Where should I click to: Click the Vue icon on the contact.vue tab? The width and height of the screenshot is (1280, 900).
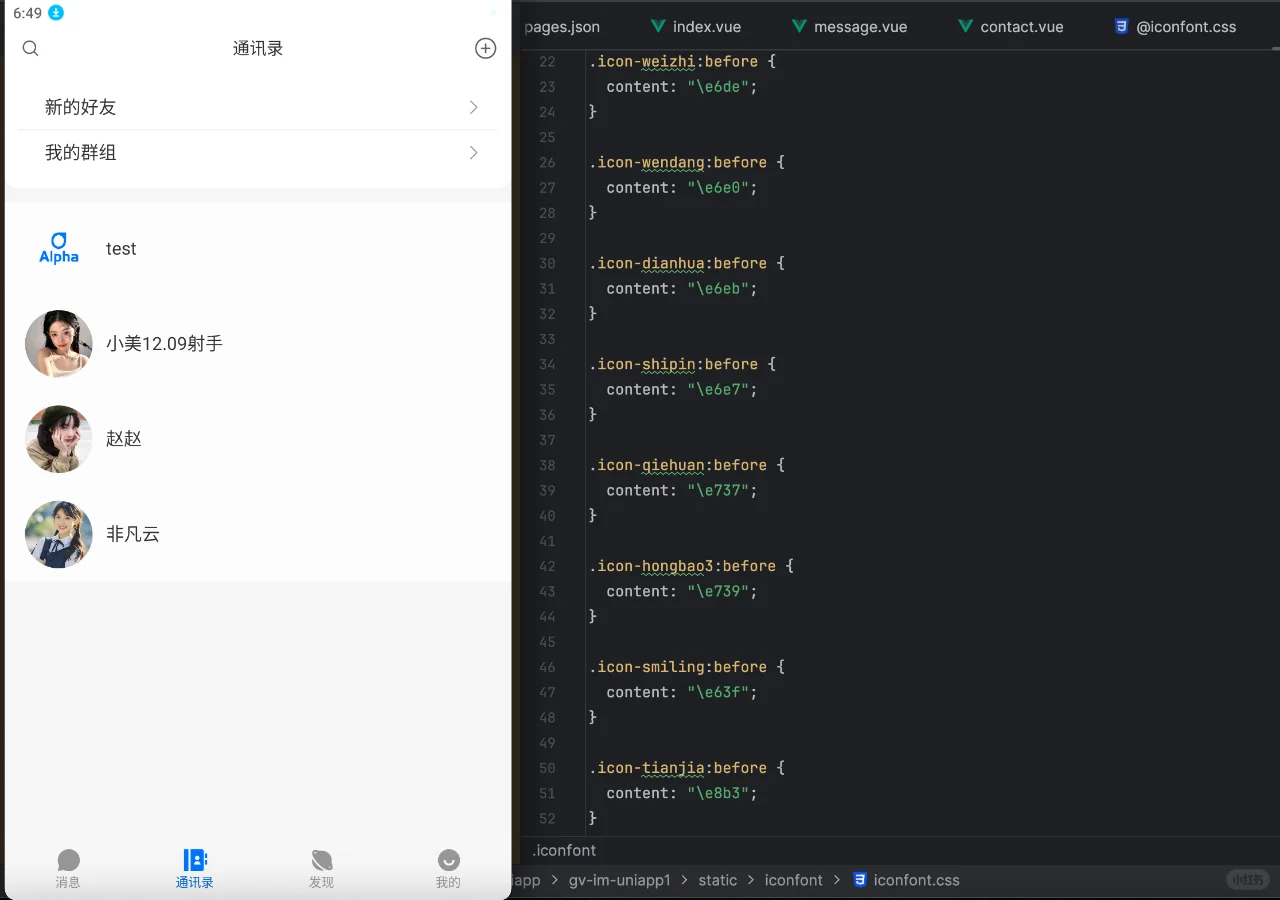coord(963,27)
